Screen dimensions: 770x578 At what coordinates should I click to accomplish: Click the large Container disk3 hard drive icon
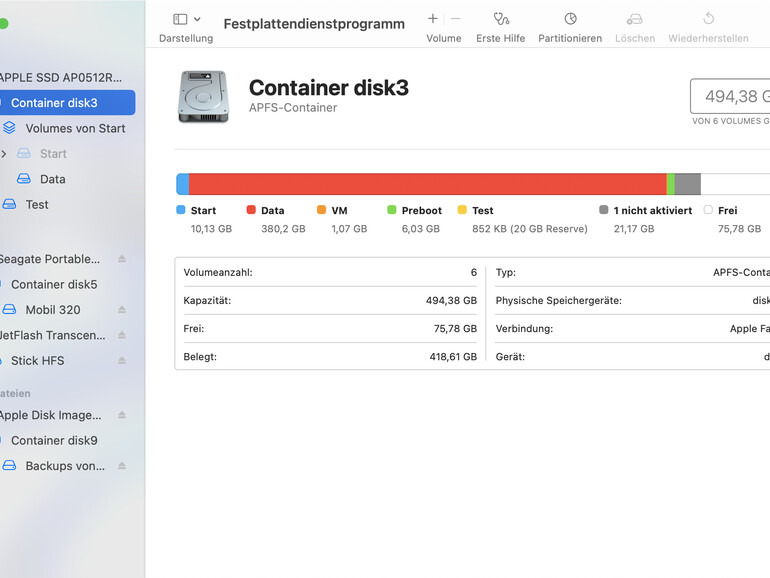(203, 97)
